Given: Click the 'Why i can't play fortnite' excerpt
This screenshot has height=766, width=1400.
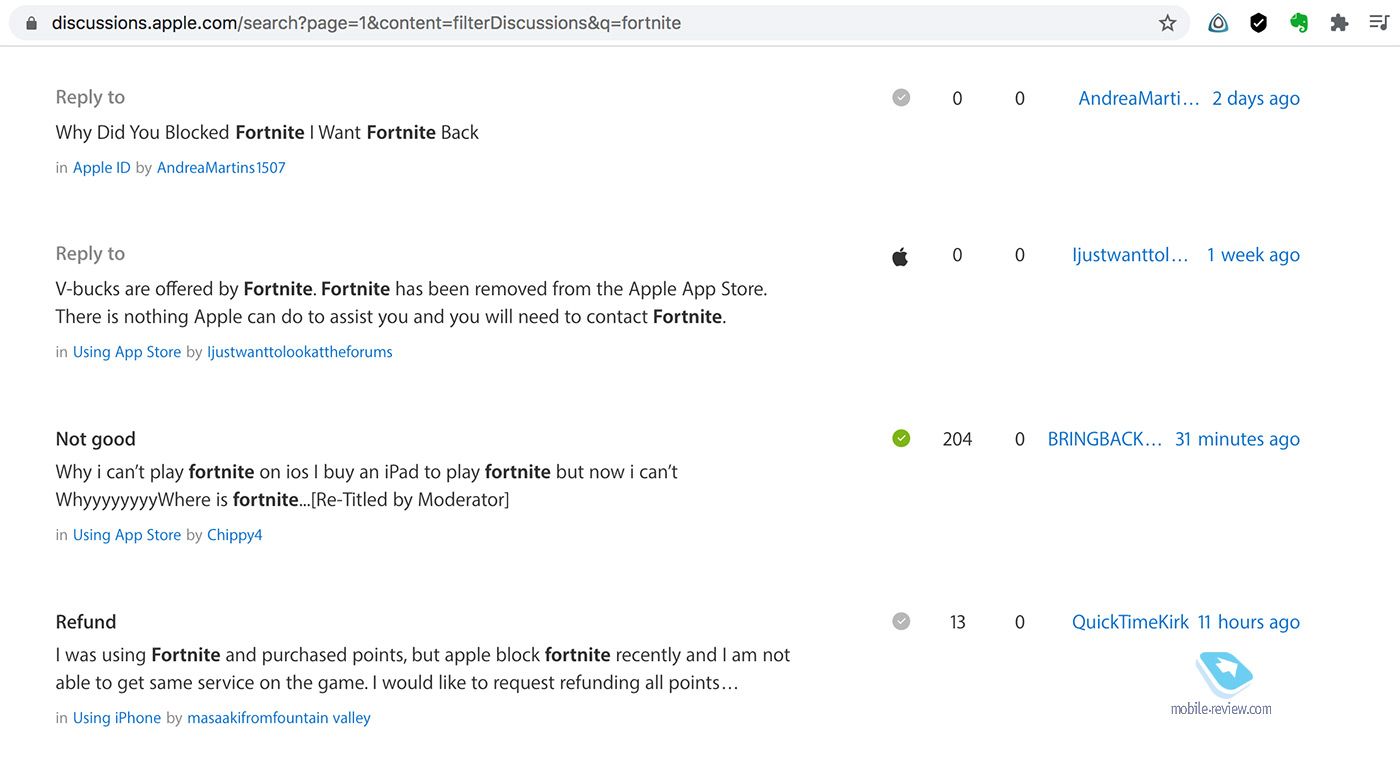Looking at the screenshot, I should click(366, 485).
